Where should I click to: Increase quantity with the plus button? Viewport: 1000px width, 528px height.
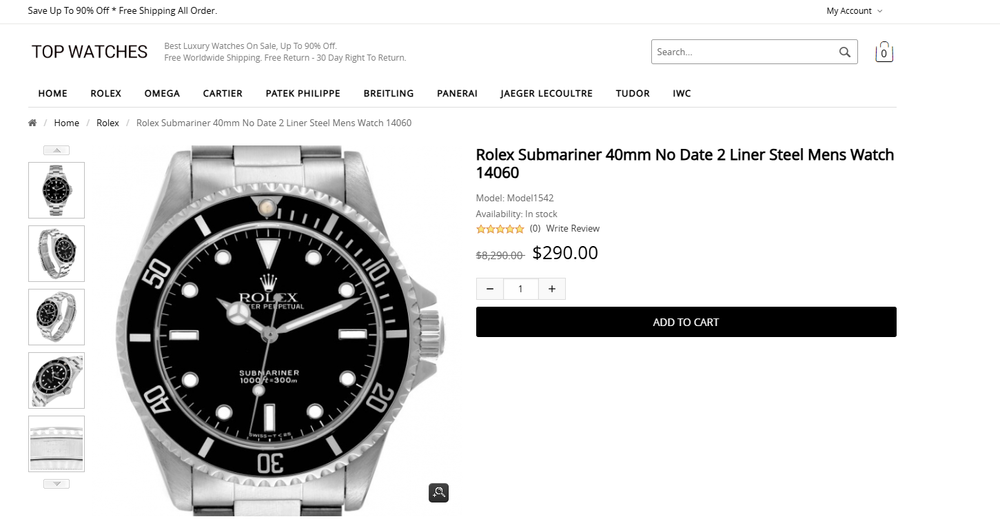point(552,289)
